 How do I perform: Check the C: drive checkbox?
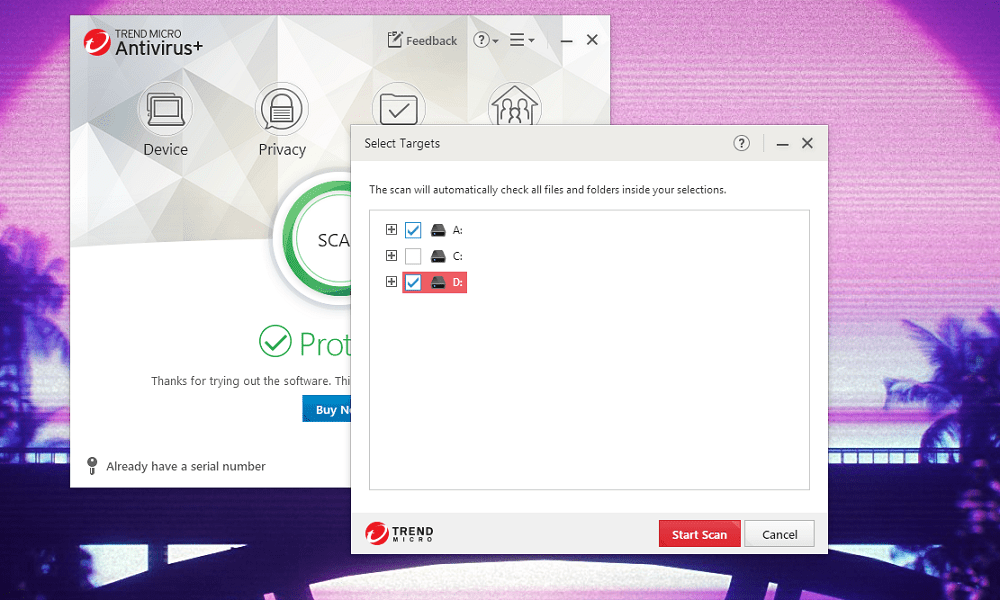tap(413, 256)
